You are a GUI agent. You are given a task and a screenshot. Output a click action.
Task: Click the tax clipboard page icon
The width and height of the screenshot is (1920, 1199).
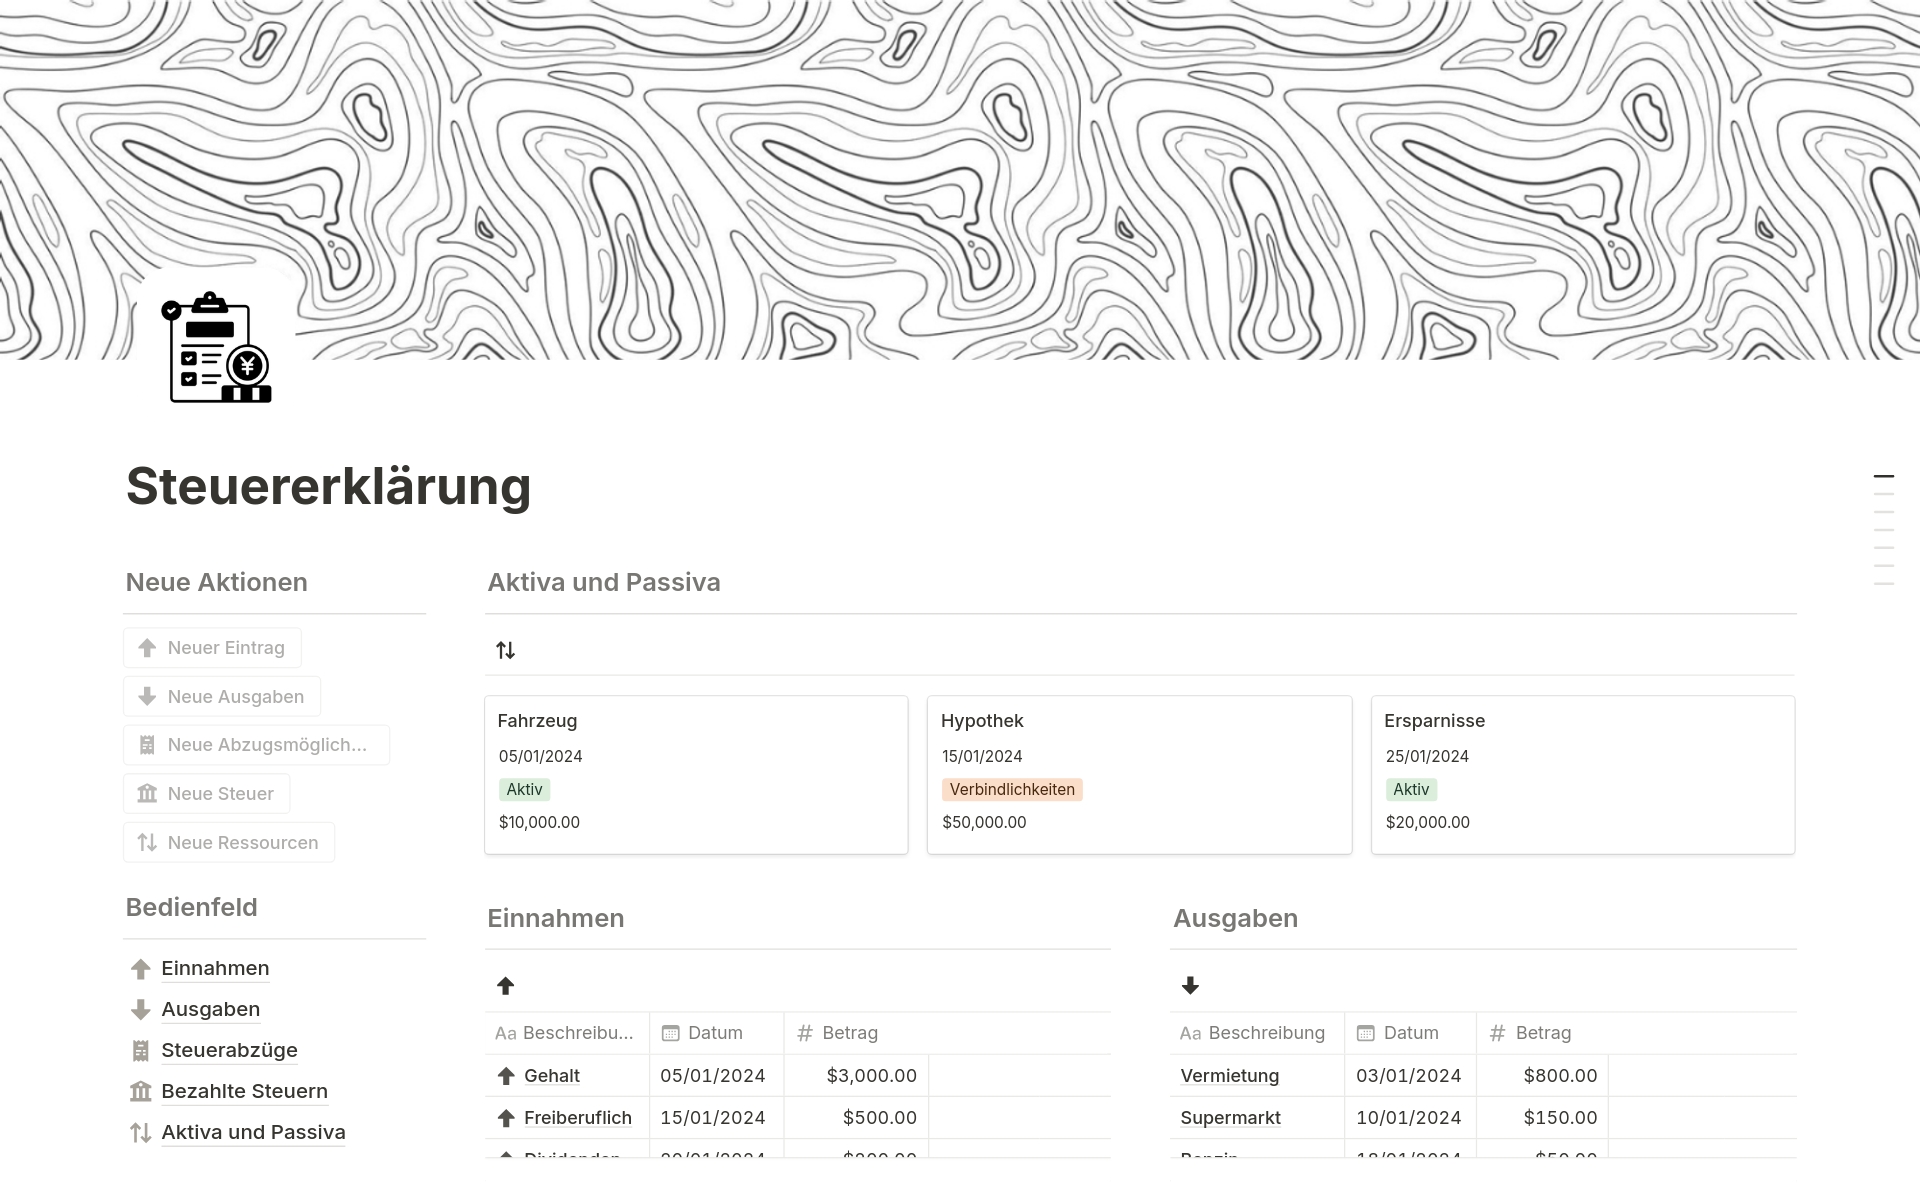[x=217, y=348]
